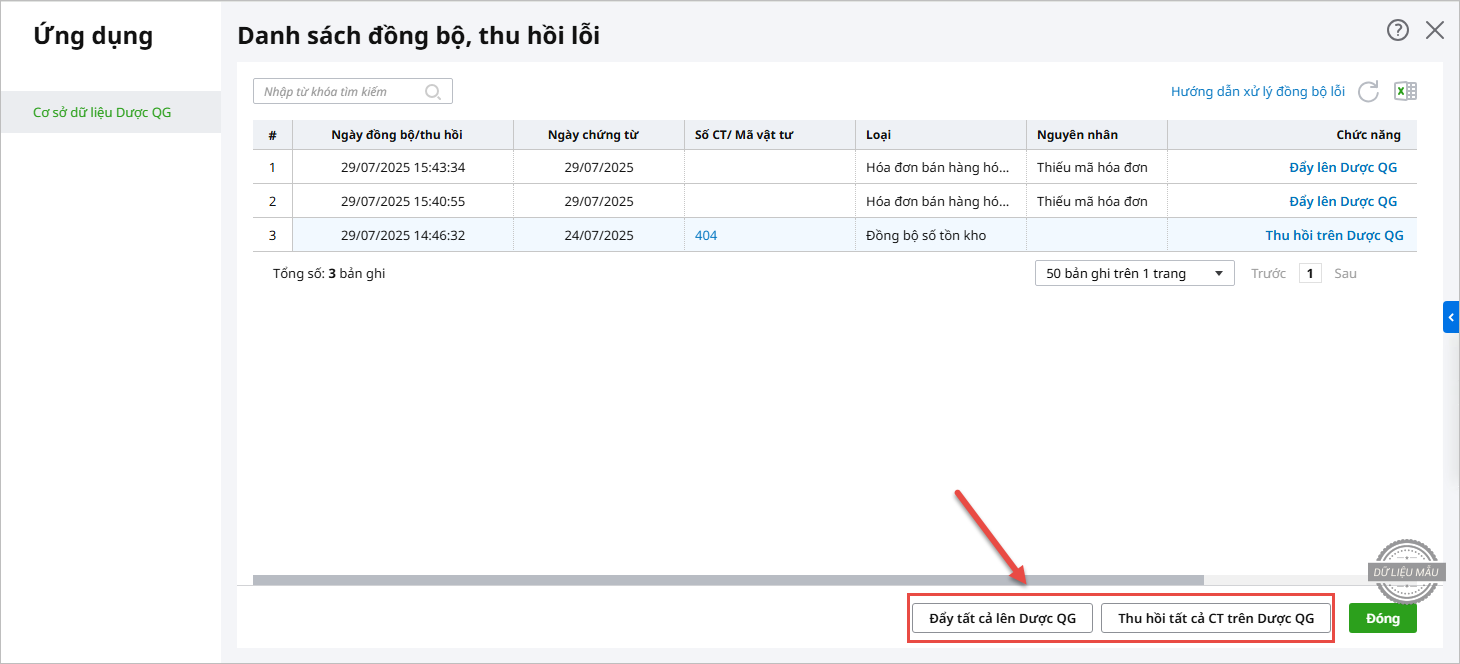
Task: Select the 24/07/2025 document date cell
Action: (599, 235)
